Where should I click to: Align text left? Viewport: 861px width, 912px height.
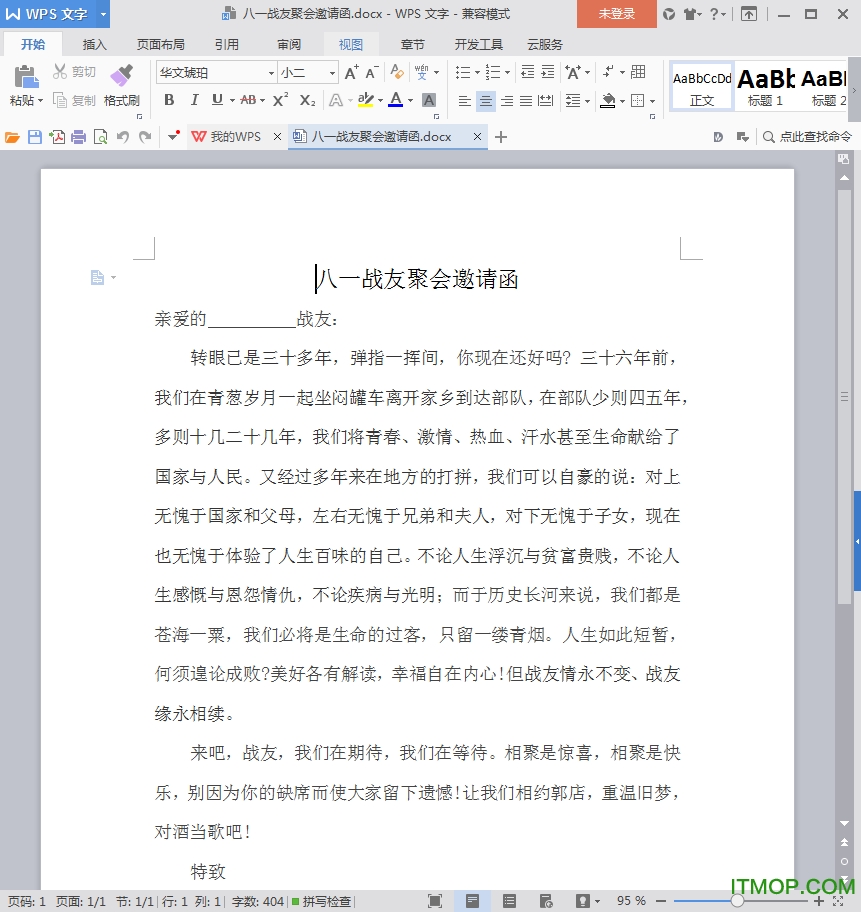point(464,101)
